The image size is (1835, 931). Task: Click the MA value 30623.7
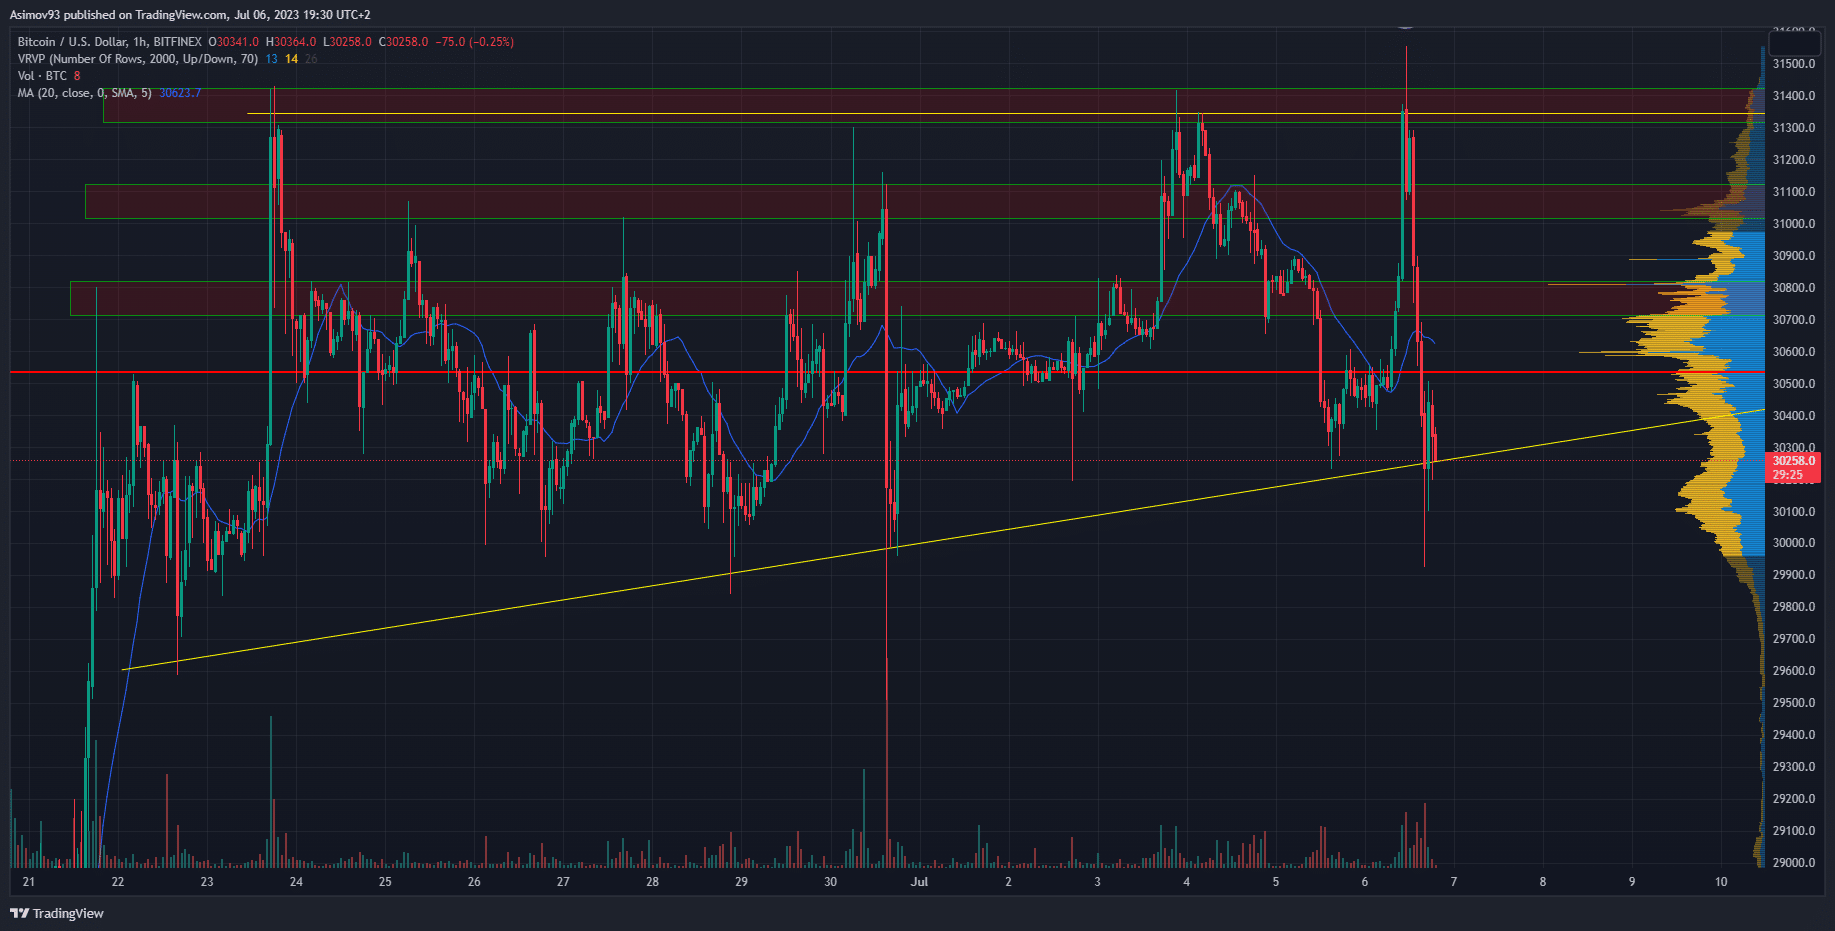[180, 93]
